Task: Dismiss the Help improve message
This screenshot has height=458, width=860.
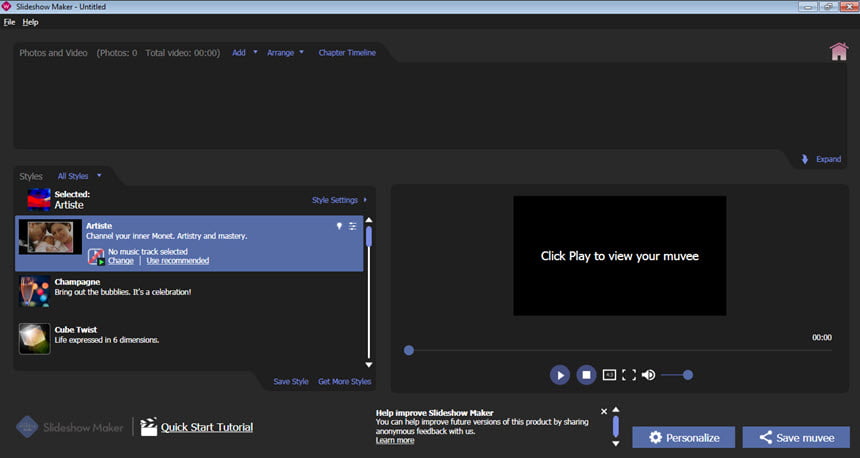Action: coord(604,411)
